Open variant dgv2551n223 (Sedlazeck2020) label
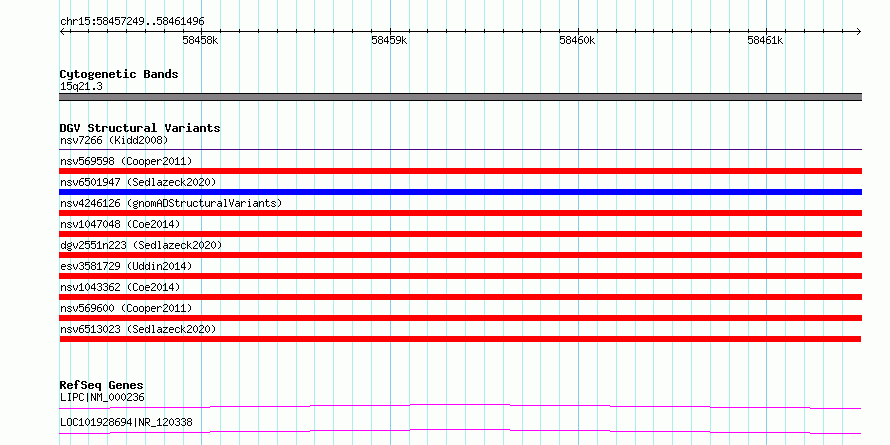Image resolution: width=890 pixels, height=445 pixels. coord(141,245)
